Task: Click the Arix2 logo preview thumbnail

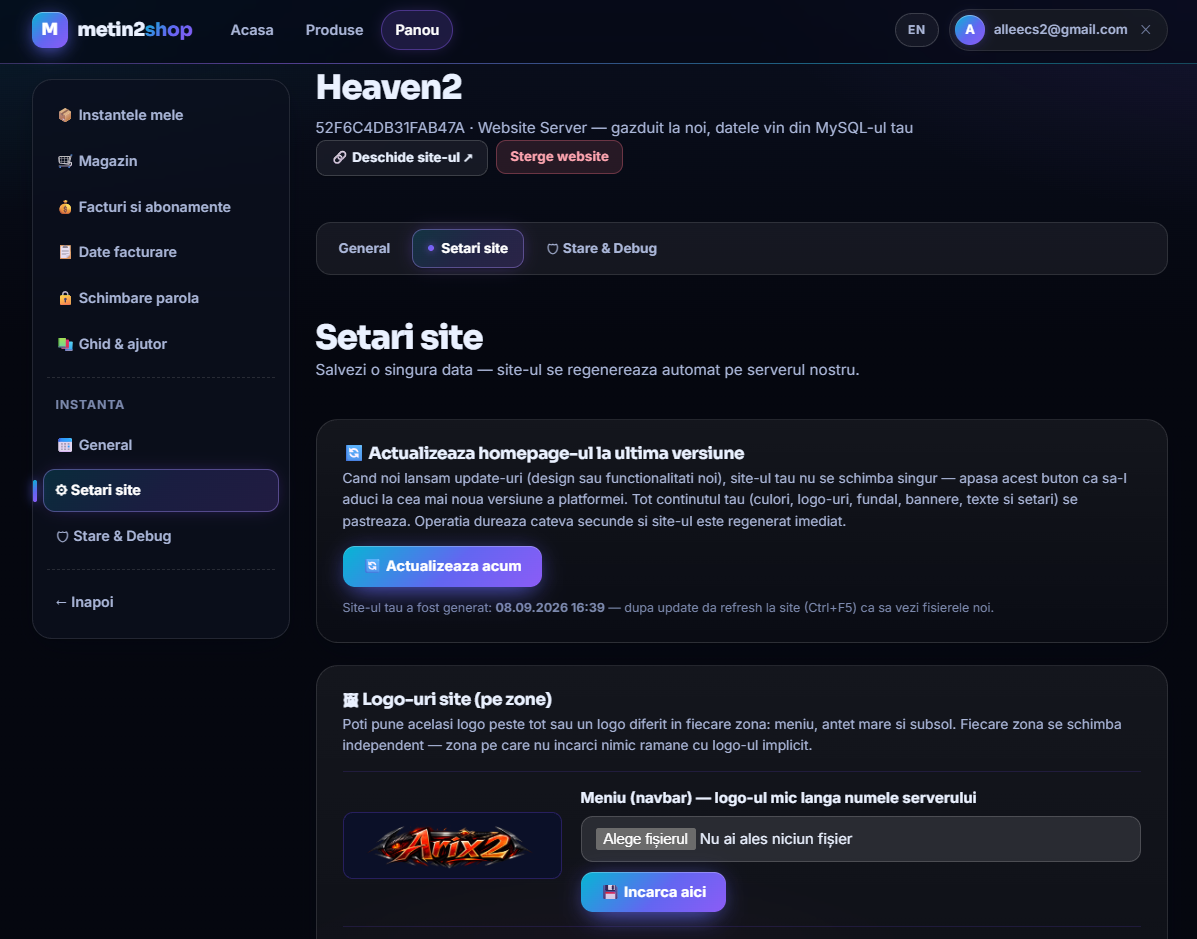Action: coord(452,845)
